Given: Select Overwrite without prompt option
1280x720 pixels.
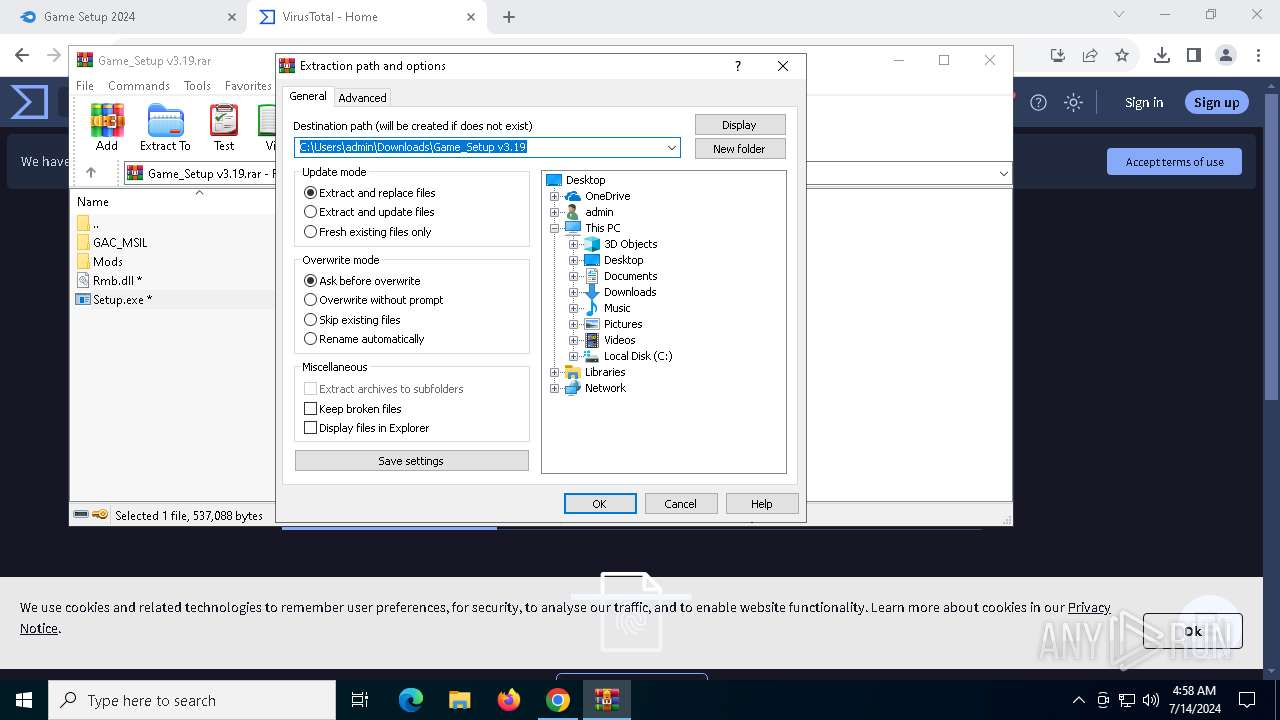Looking at the screenshot, I should click(x=374, y=300).
